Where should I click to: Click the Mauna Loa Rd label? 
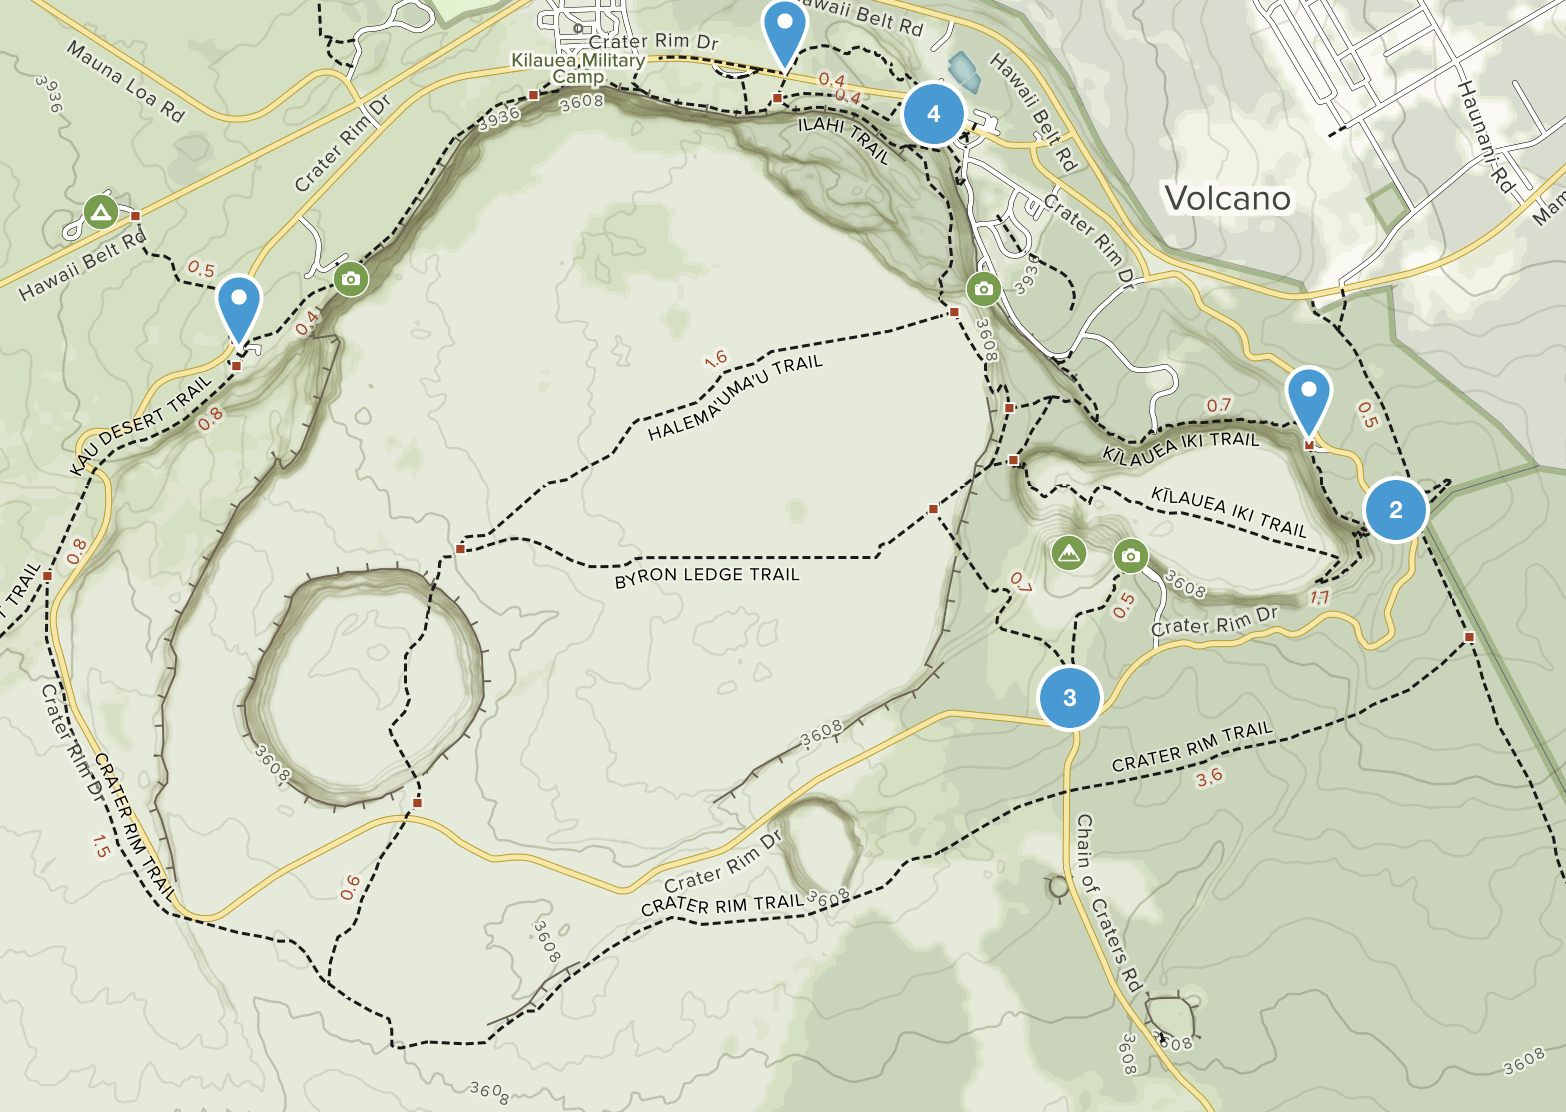tap(126, 81)
